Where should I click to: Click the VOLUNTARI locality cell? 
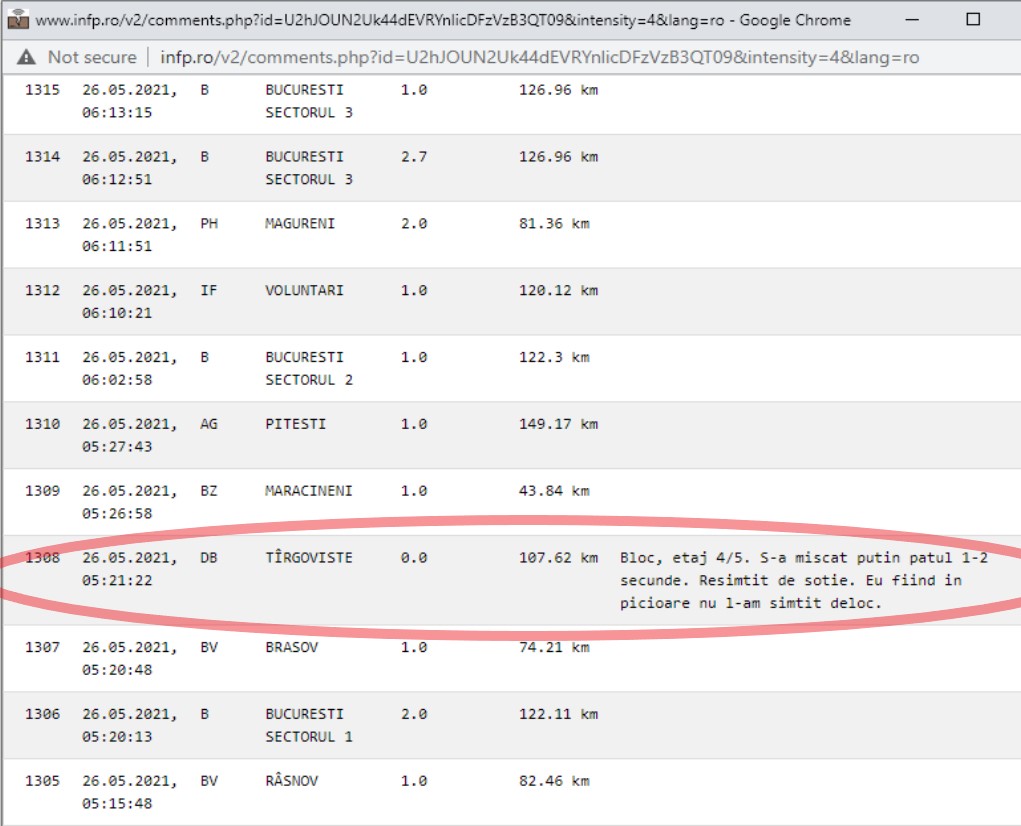click(x=304, y=291)
